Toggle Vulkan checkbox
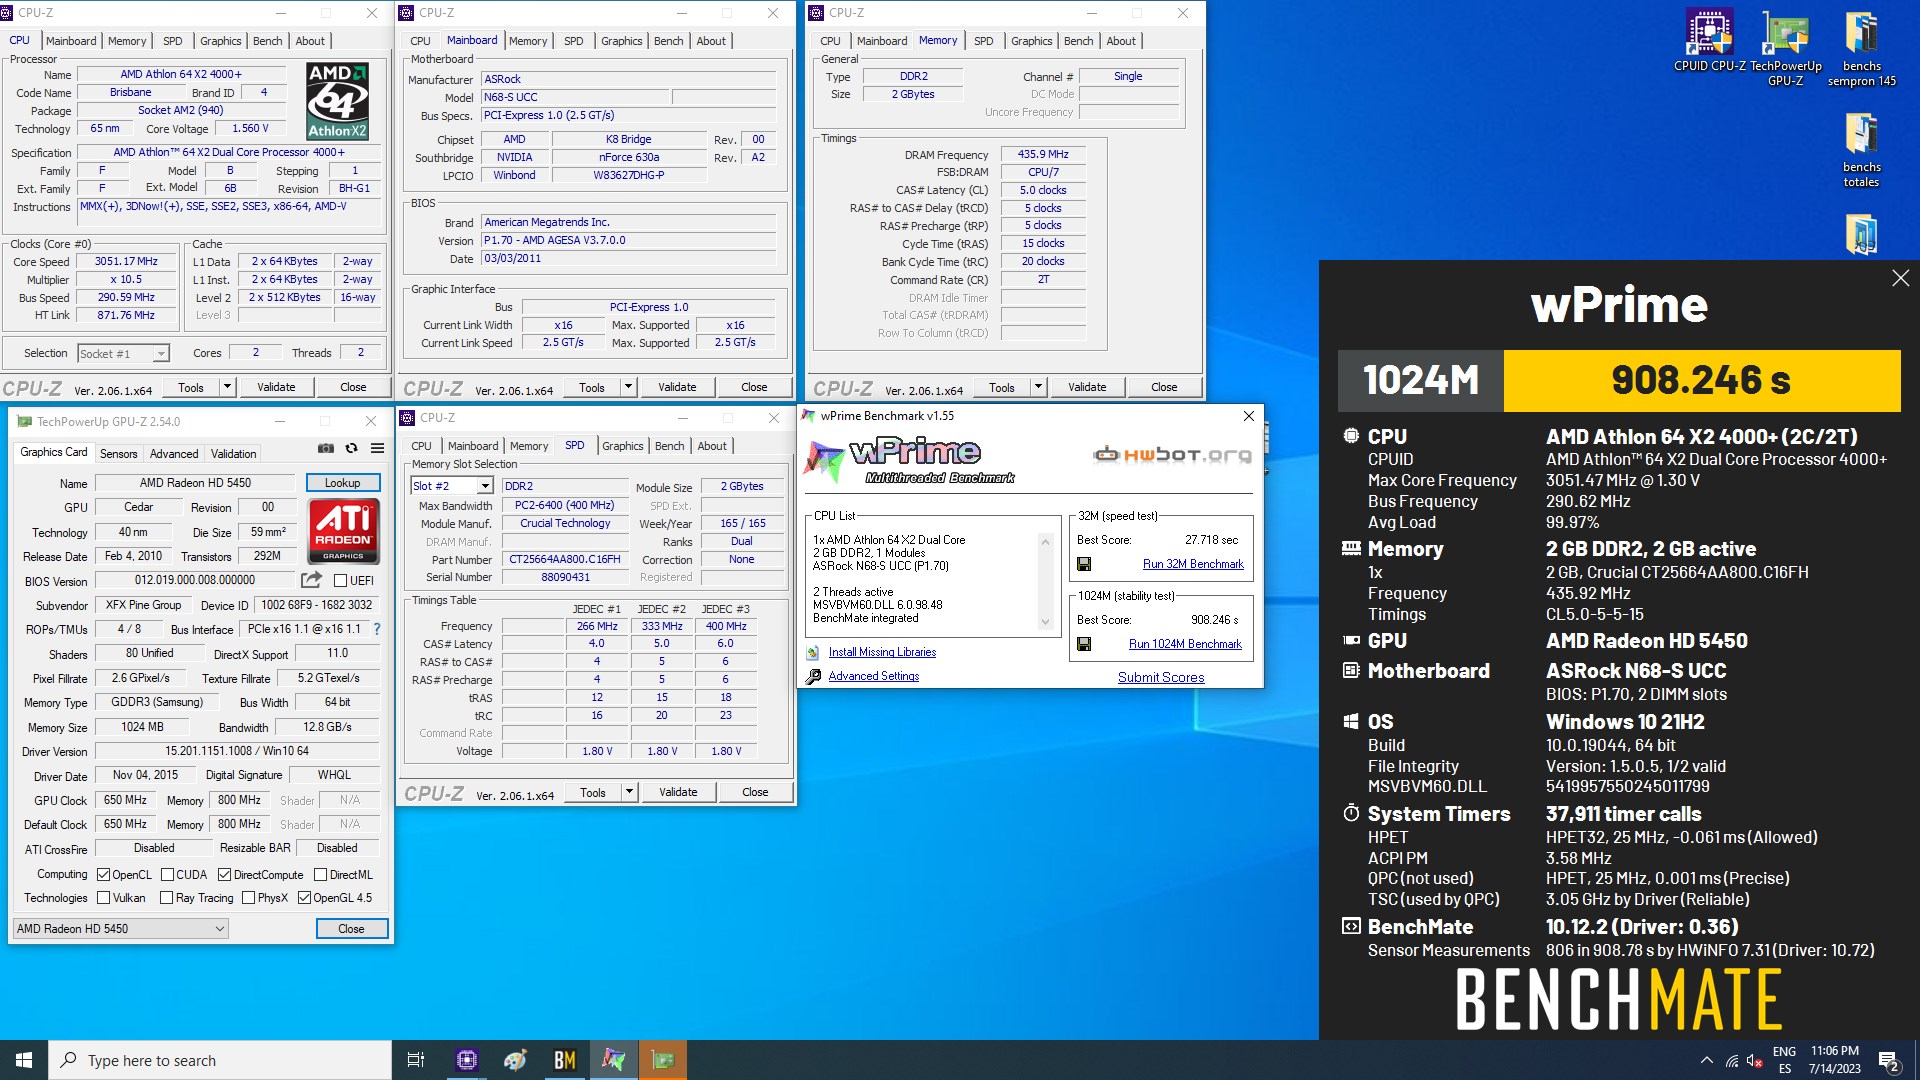The image size is (1920, 1080). pos(103,898)
